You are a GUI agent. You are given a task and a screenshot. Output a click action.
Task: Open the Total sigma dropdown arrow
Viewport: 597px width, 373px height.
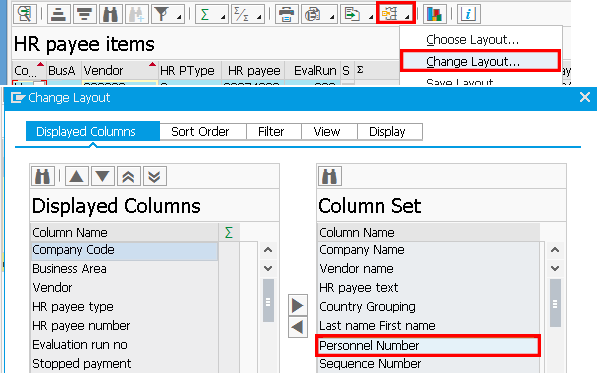coord(223,17)
